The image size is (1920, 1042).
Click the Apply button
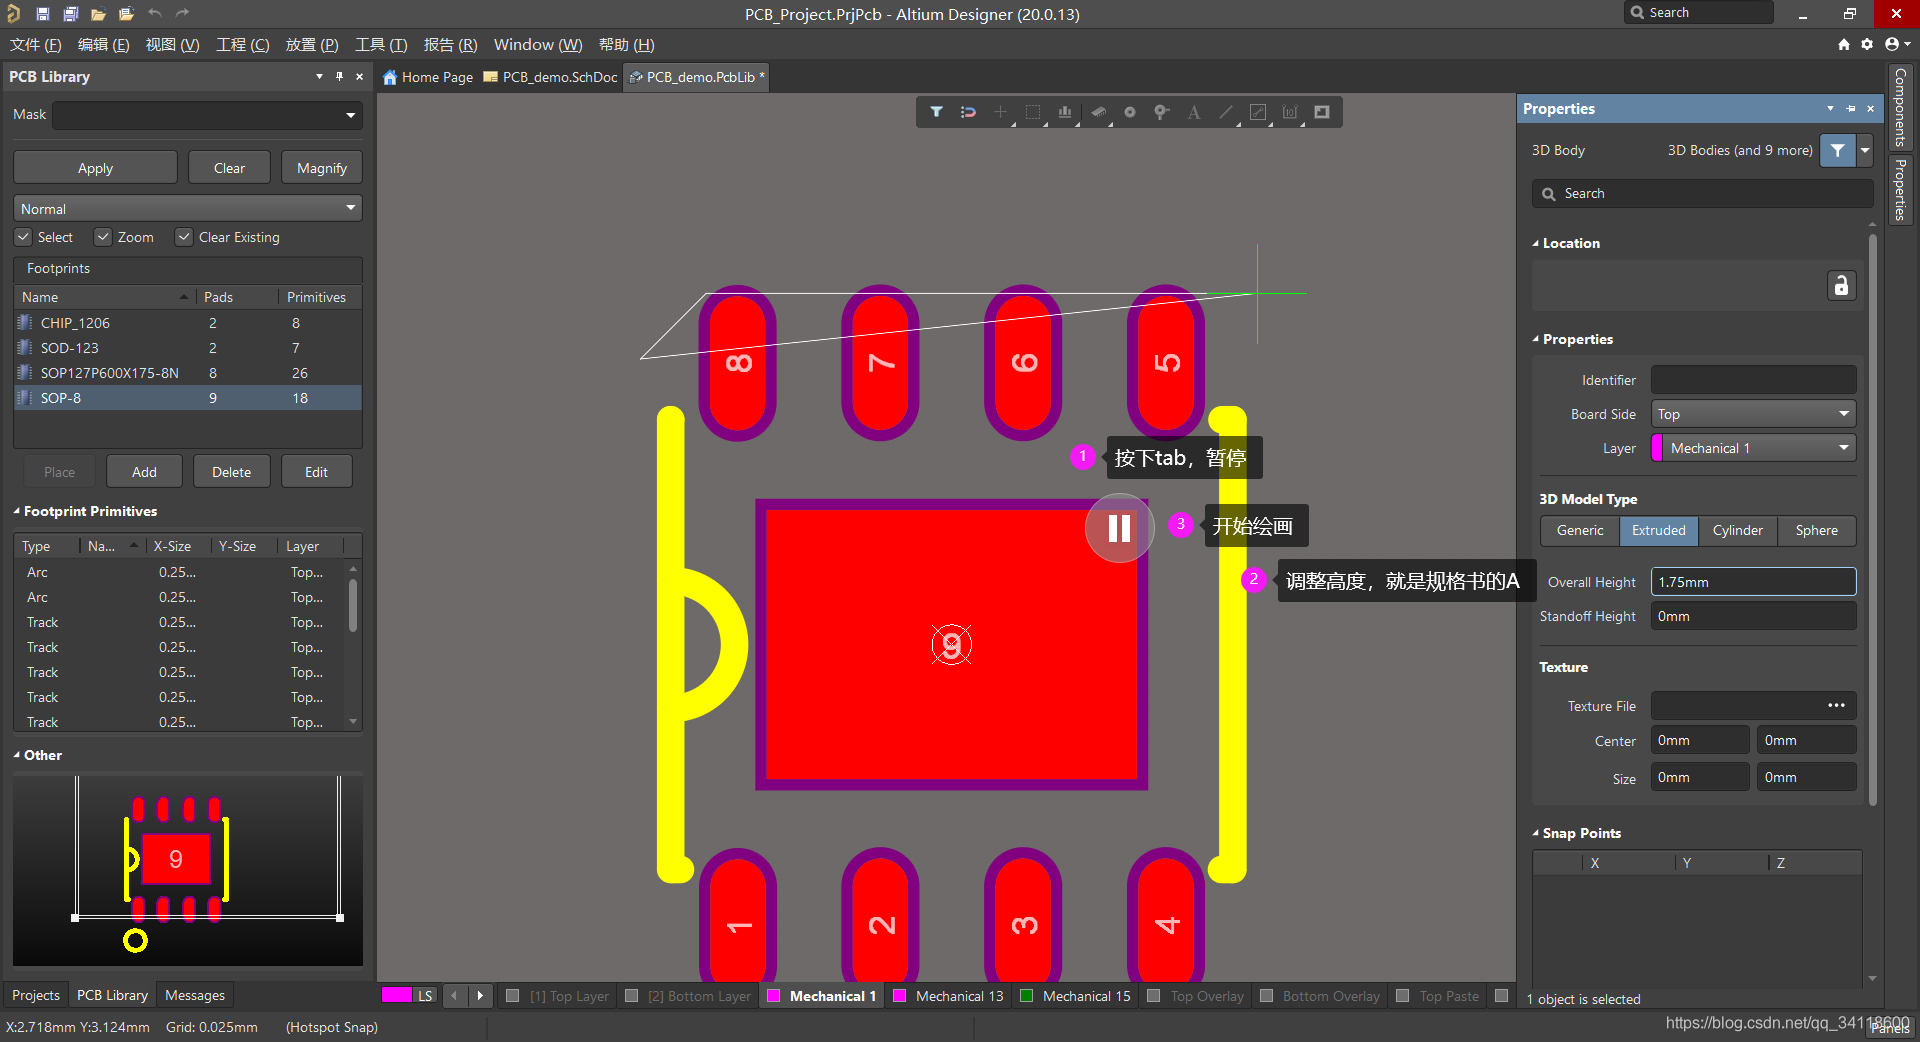(95, 168)
